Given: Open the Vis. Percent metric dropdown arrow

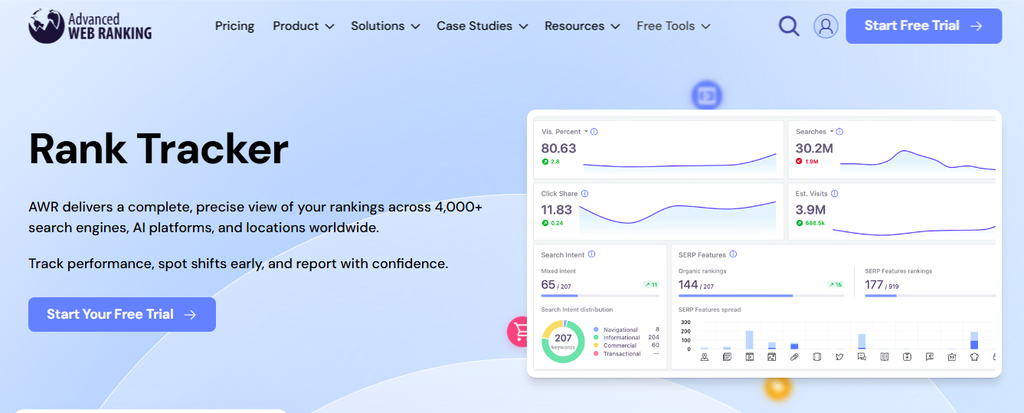Looking at the screenshot, I should (586, 131).
